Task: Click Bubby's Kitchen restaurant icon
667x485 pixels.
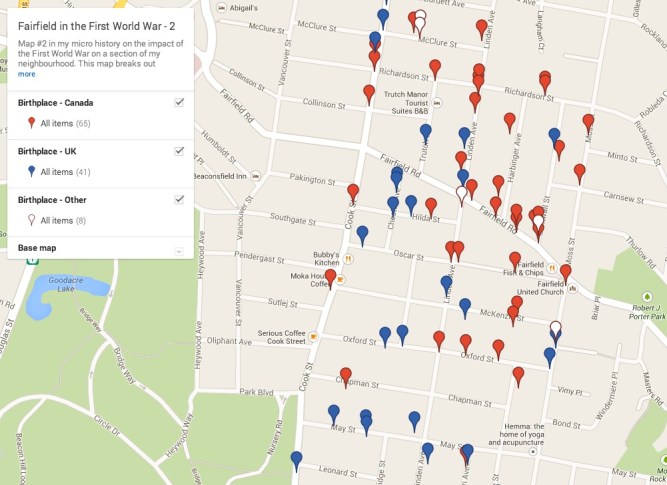Action: pyautogui.click(x=347, y=257)
